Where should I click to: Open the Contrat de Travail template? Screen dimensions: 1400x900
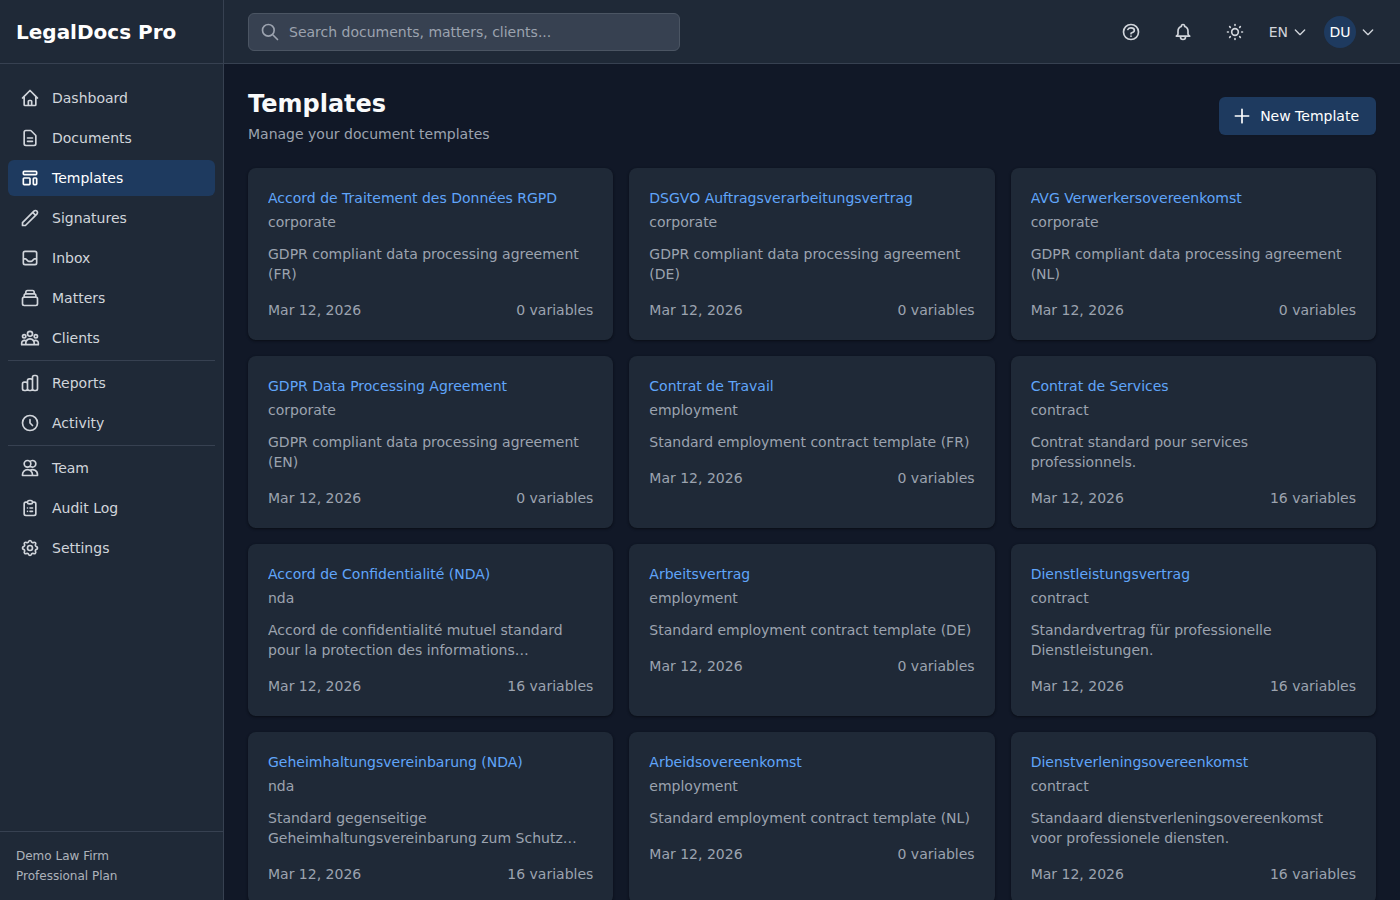pyautogui.click(x=711, y=386)
